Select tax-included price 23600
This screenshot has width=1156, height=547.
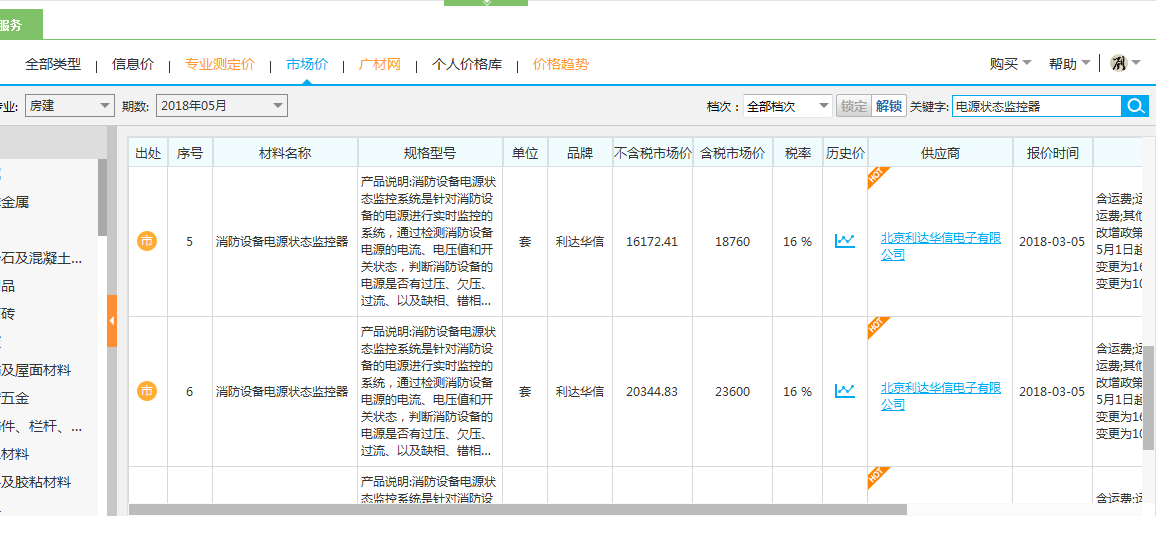(x=733, y=391)
